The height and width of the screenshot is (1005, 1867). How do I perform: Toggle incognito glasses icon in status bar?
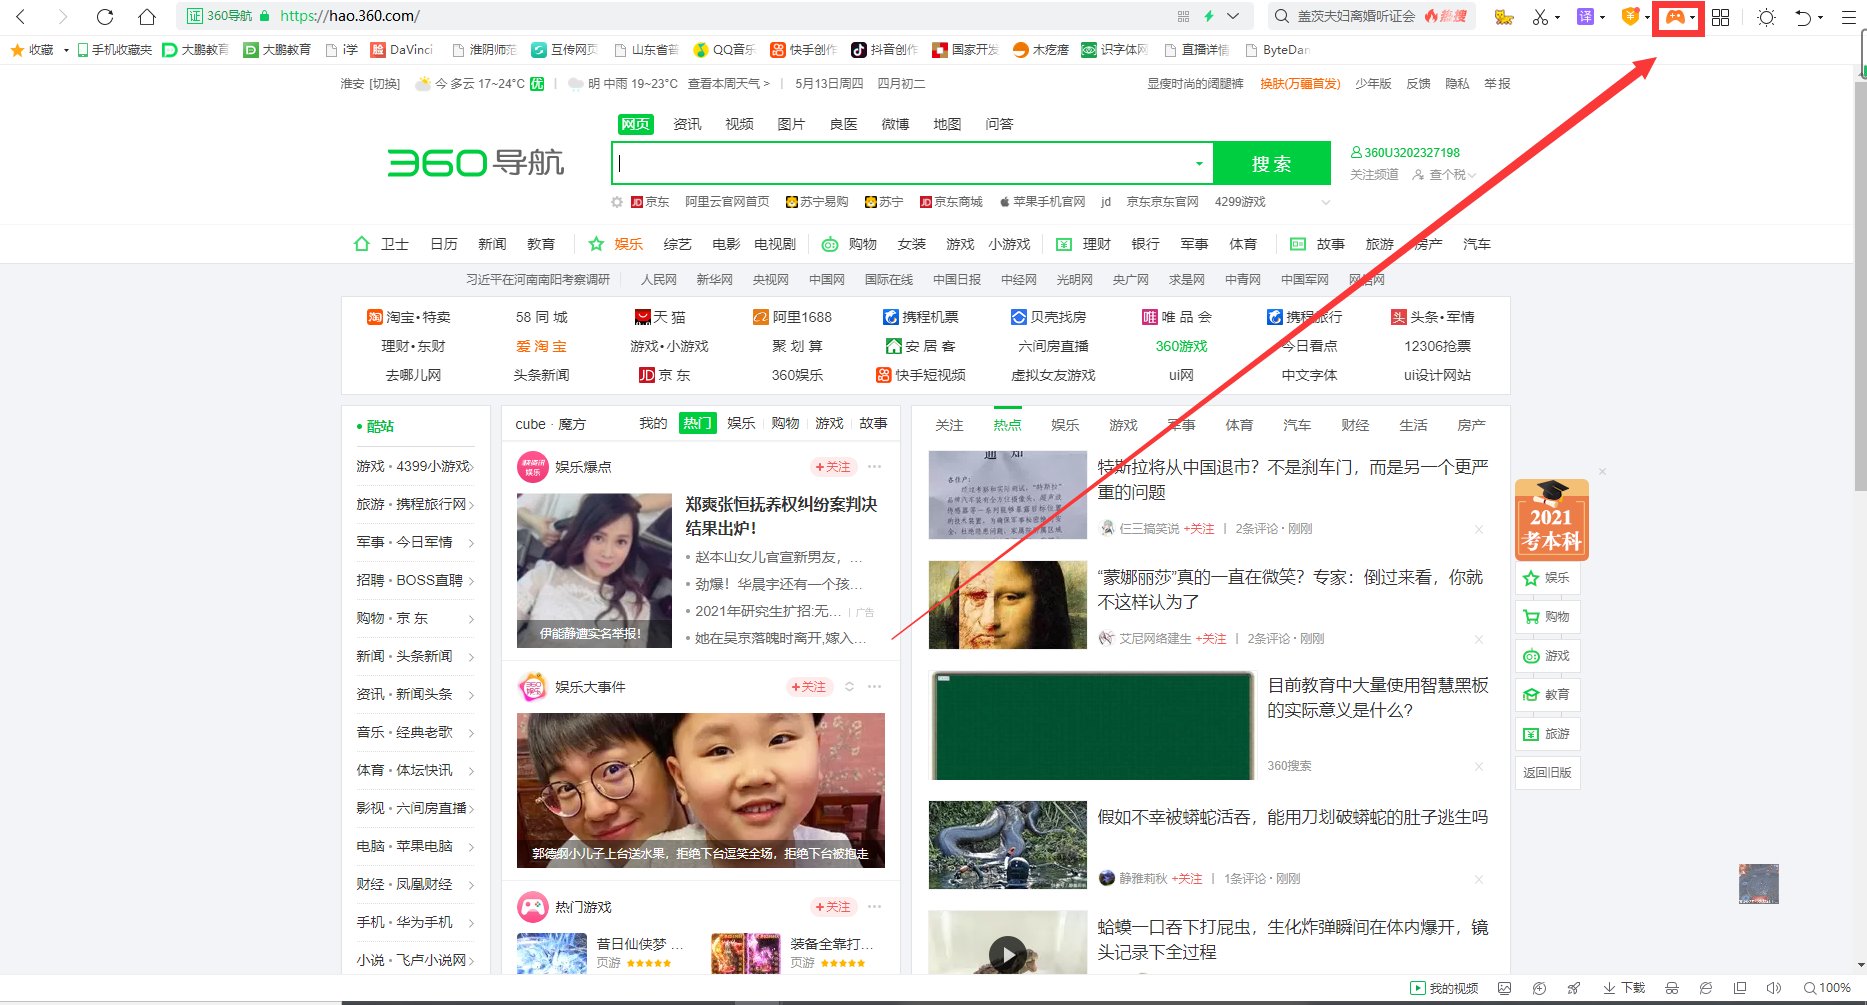click(x=1672, y=988)
